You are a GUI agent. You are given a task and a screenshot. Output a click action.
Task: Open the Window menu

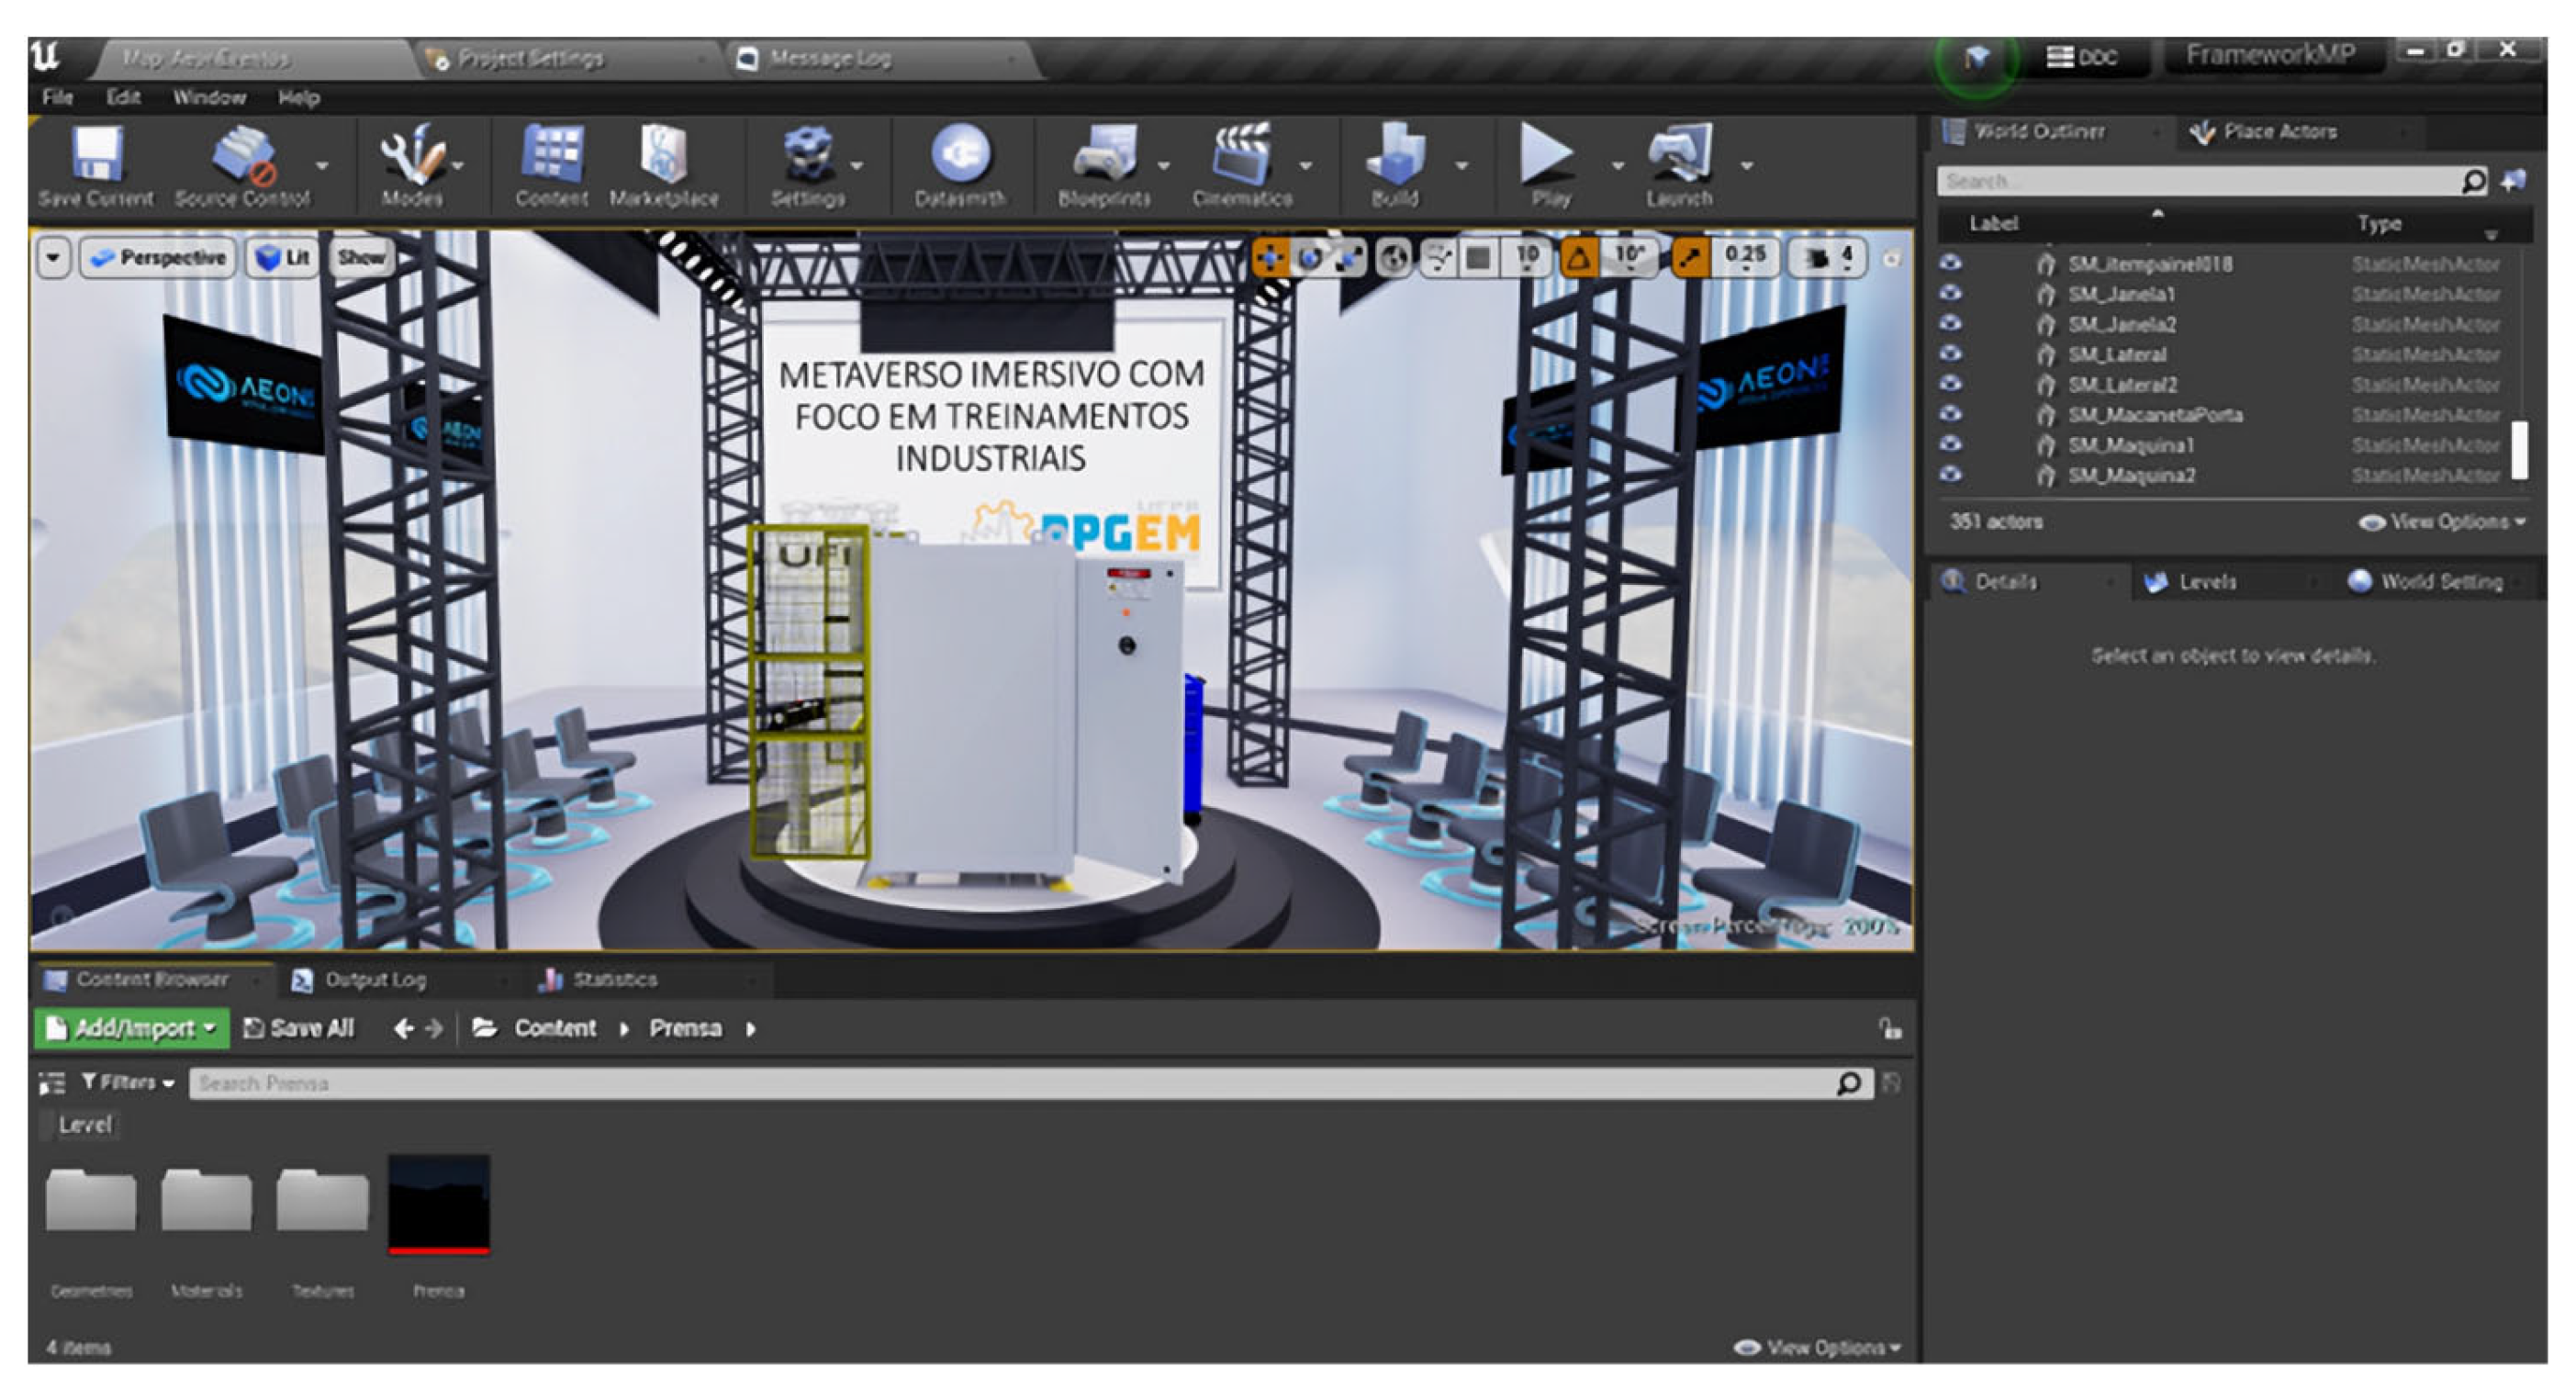pyautogui.click(x=209, y=98)
